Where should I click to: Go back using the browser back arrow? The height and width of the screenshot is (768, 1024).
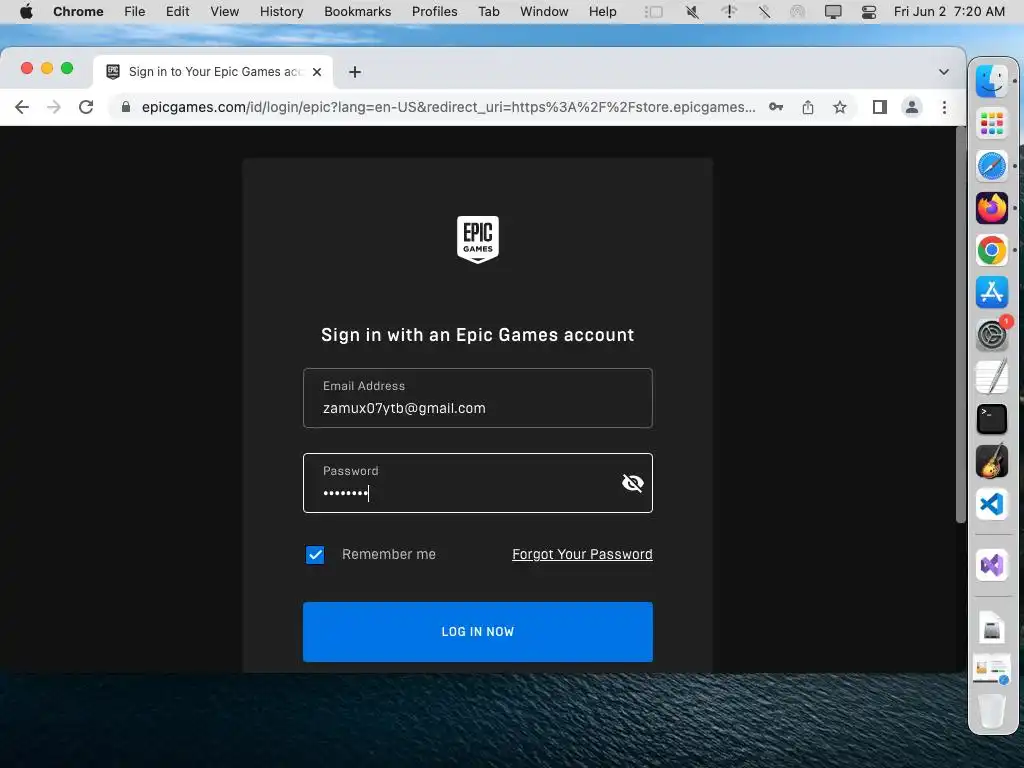[x=22, y=107]
